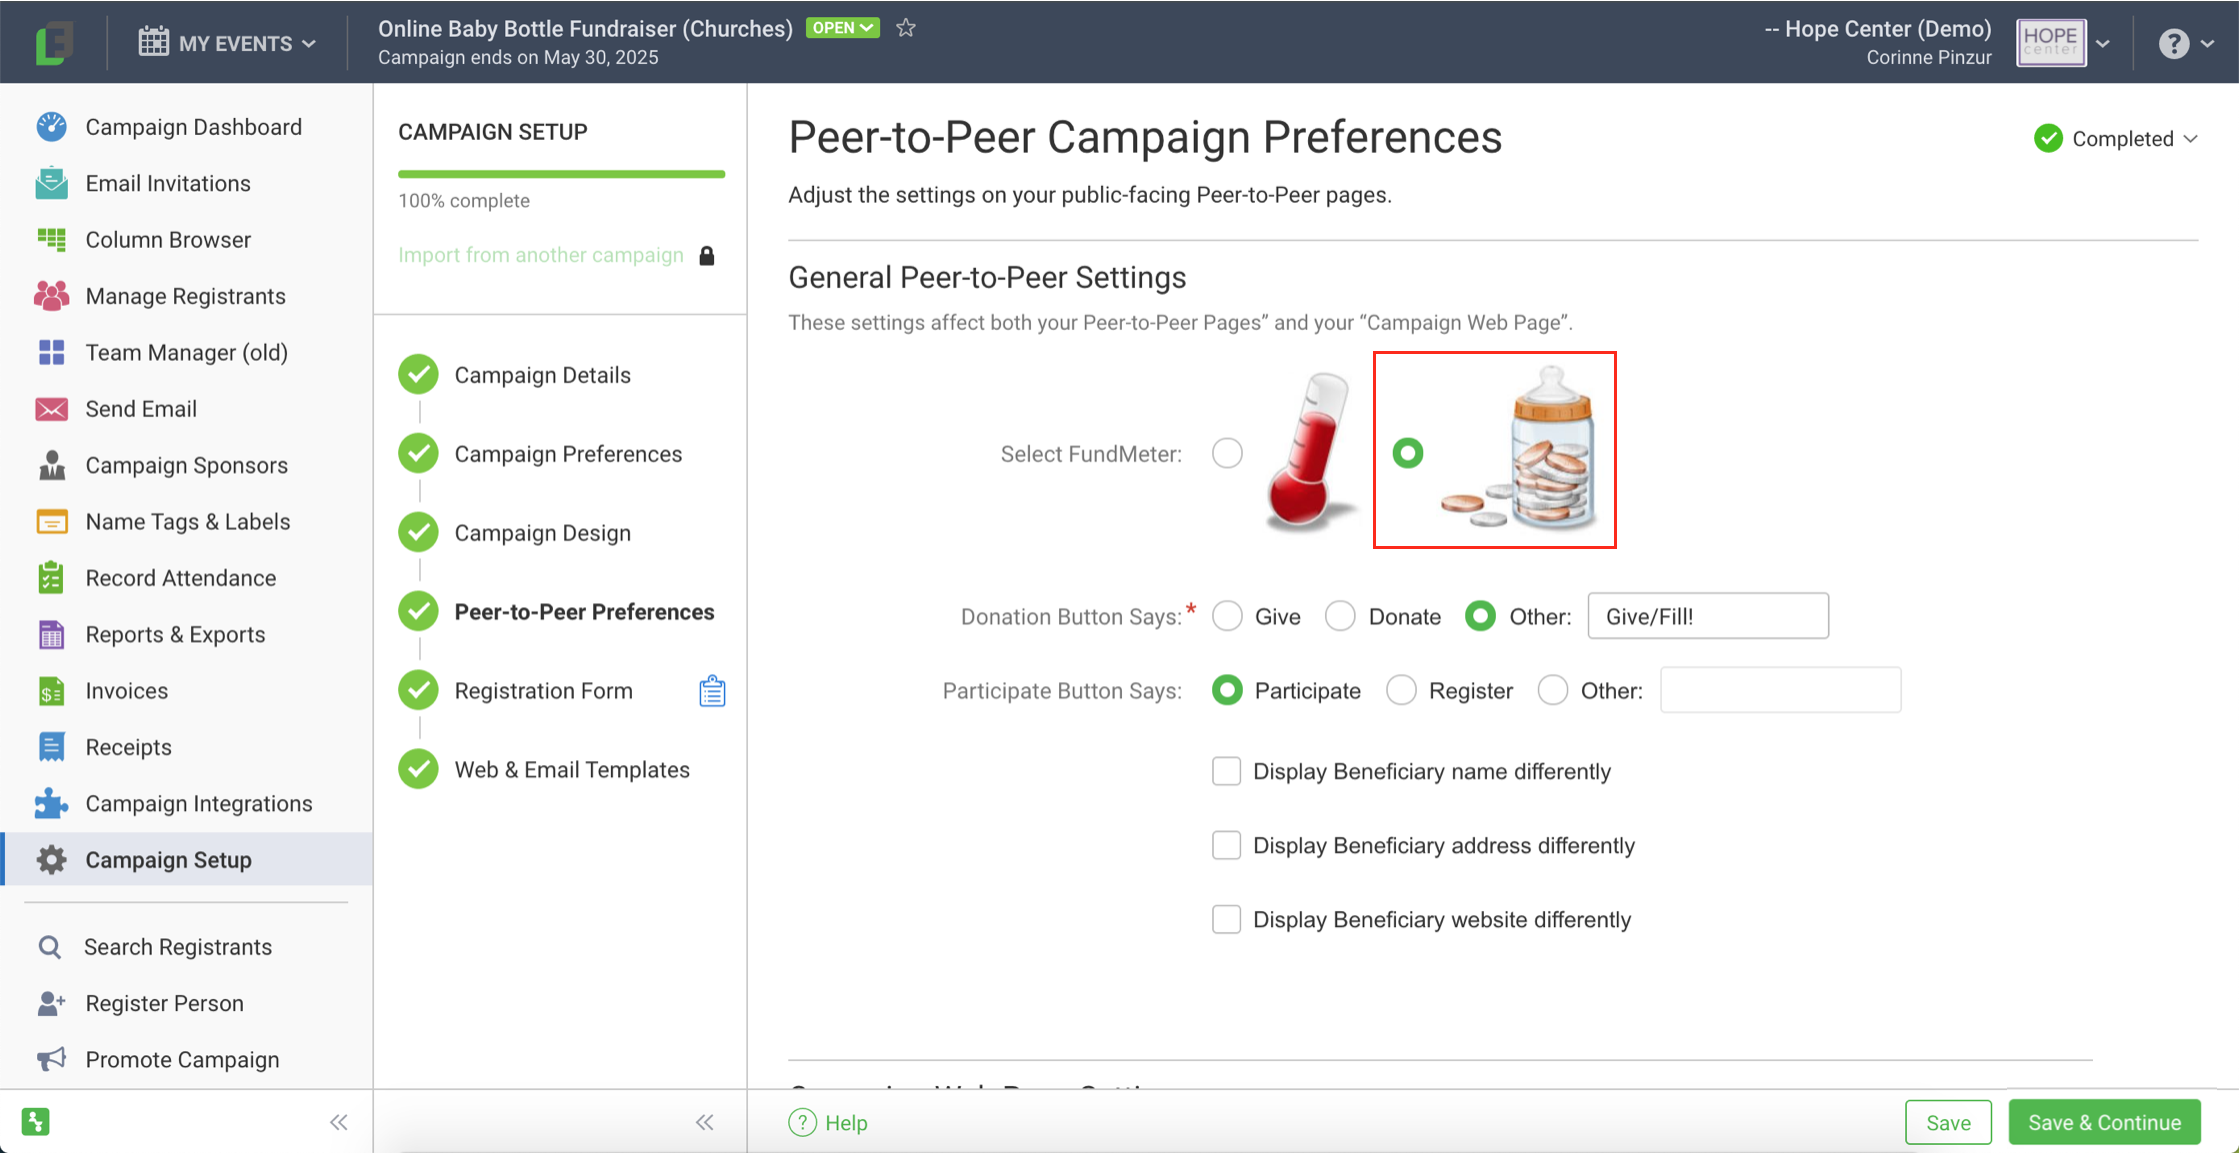Image resolution: width=2240 pixels, height=1156 pixels.
Task: Click the Campaign Integrations puzzle icon
Action: [51, 804]
